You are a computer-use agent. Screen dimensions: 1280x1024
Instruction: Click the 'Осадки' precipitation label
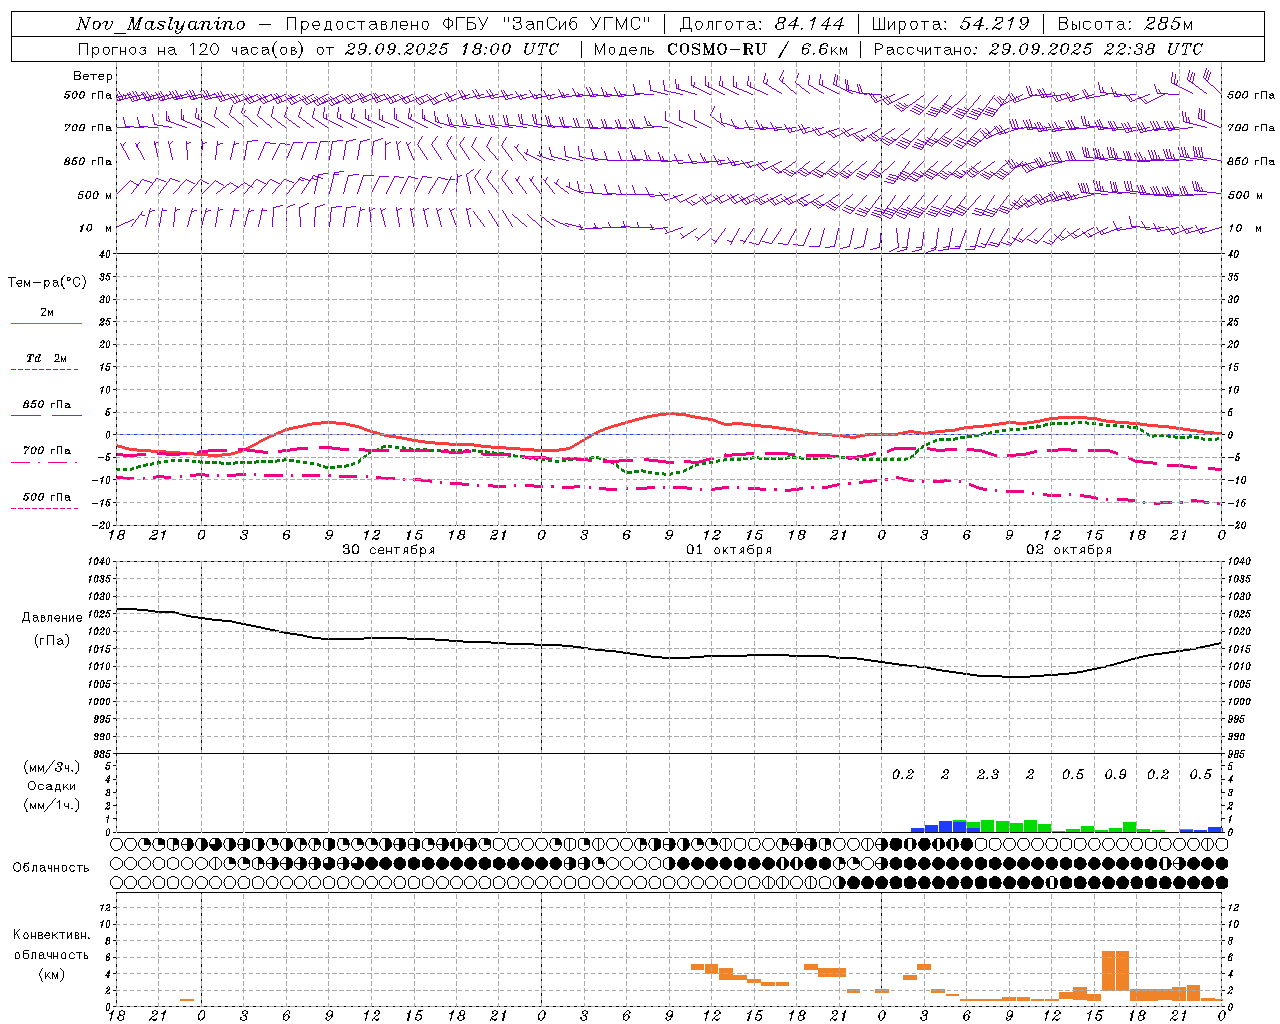click(x=52, y=786)
